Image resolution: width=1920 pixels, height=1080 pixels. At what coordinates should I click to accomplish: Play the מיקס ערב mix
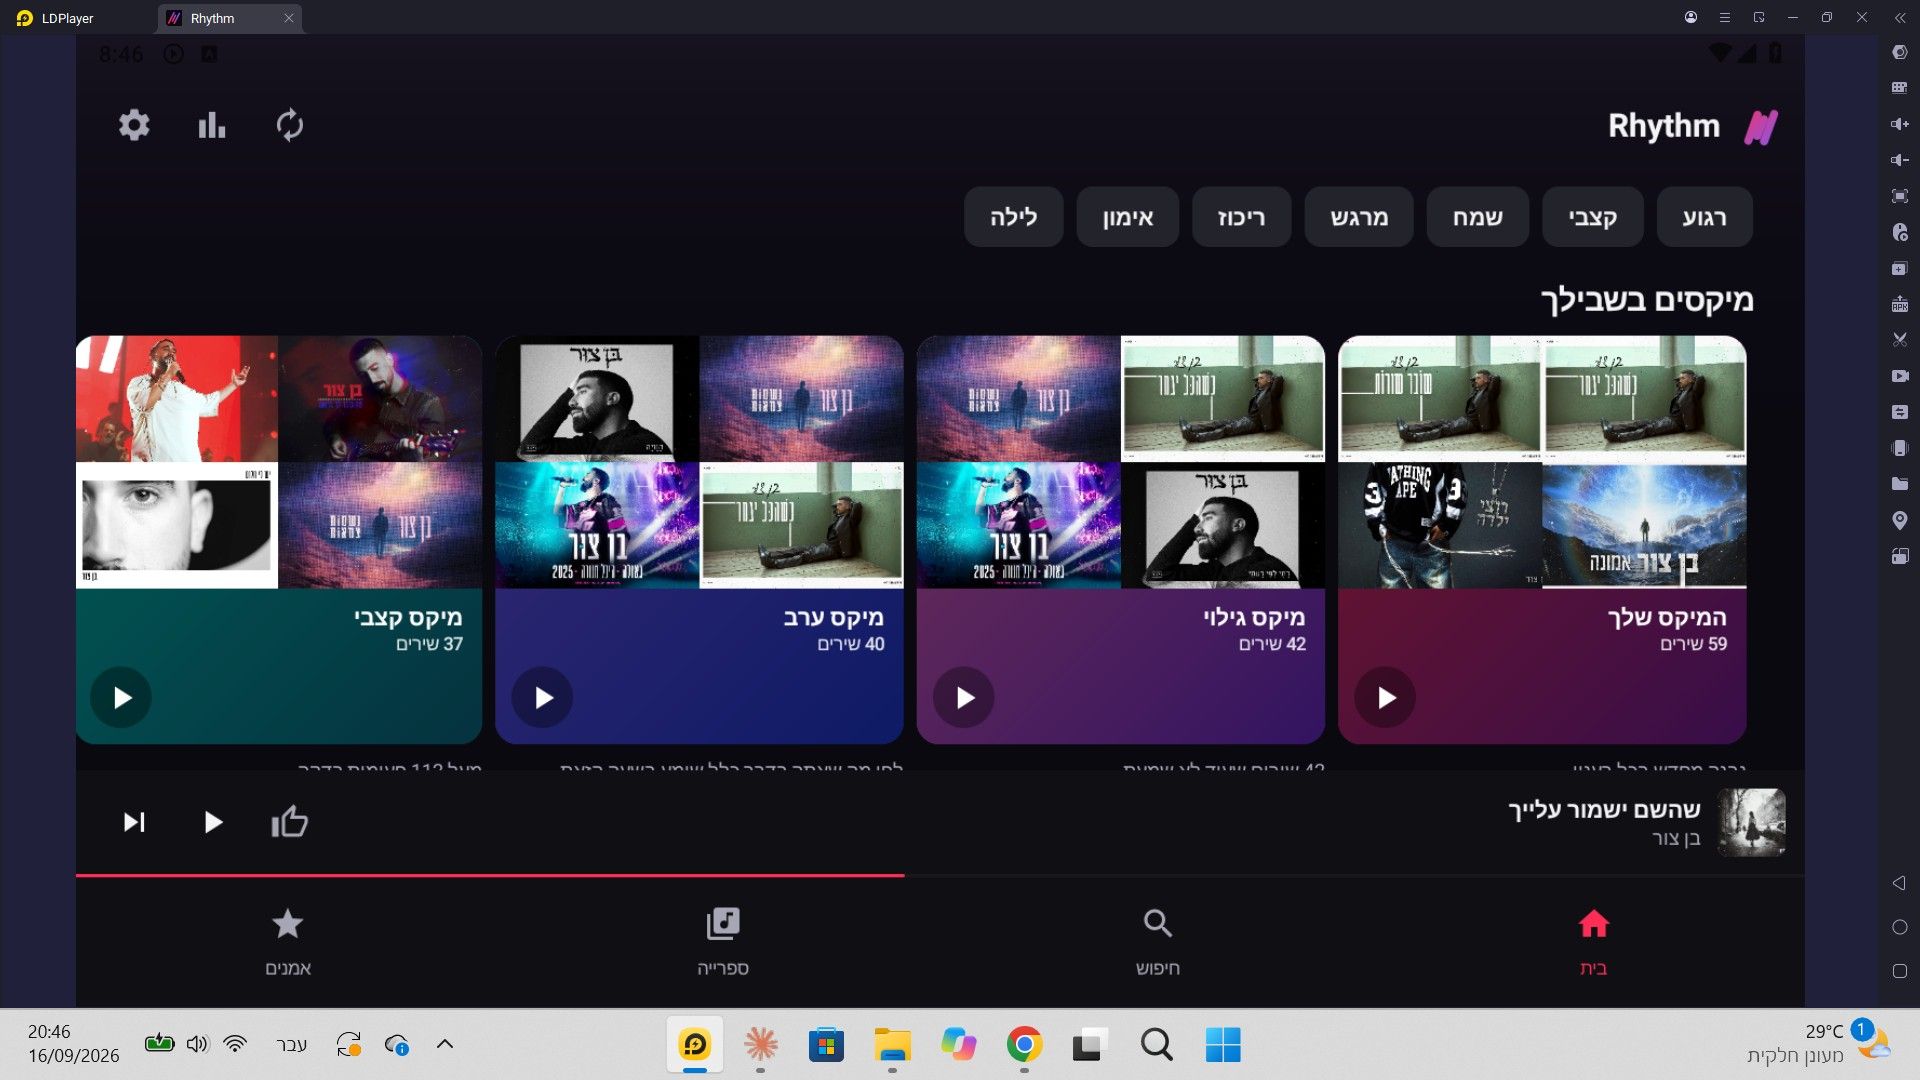coord(542,697)
